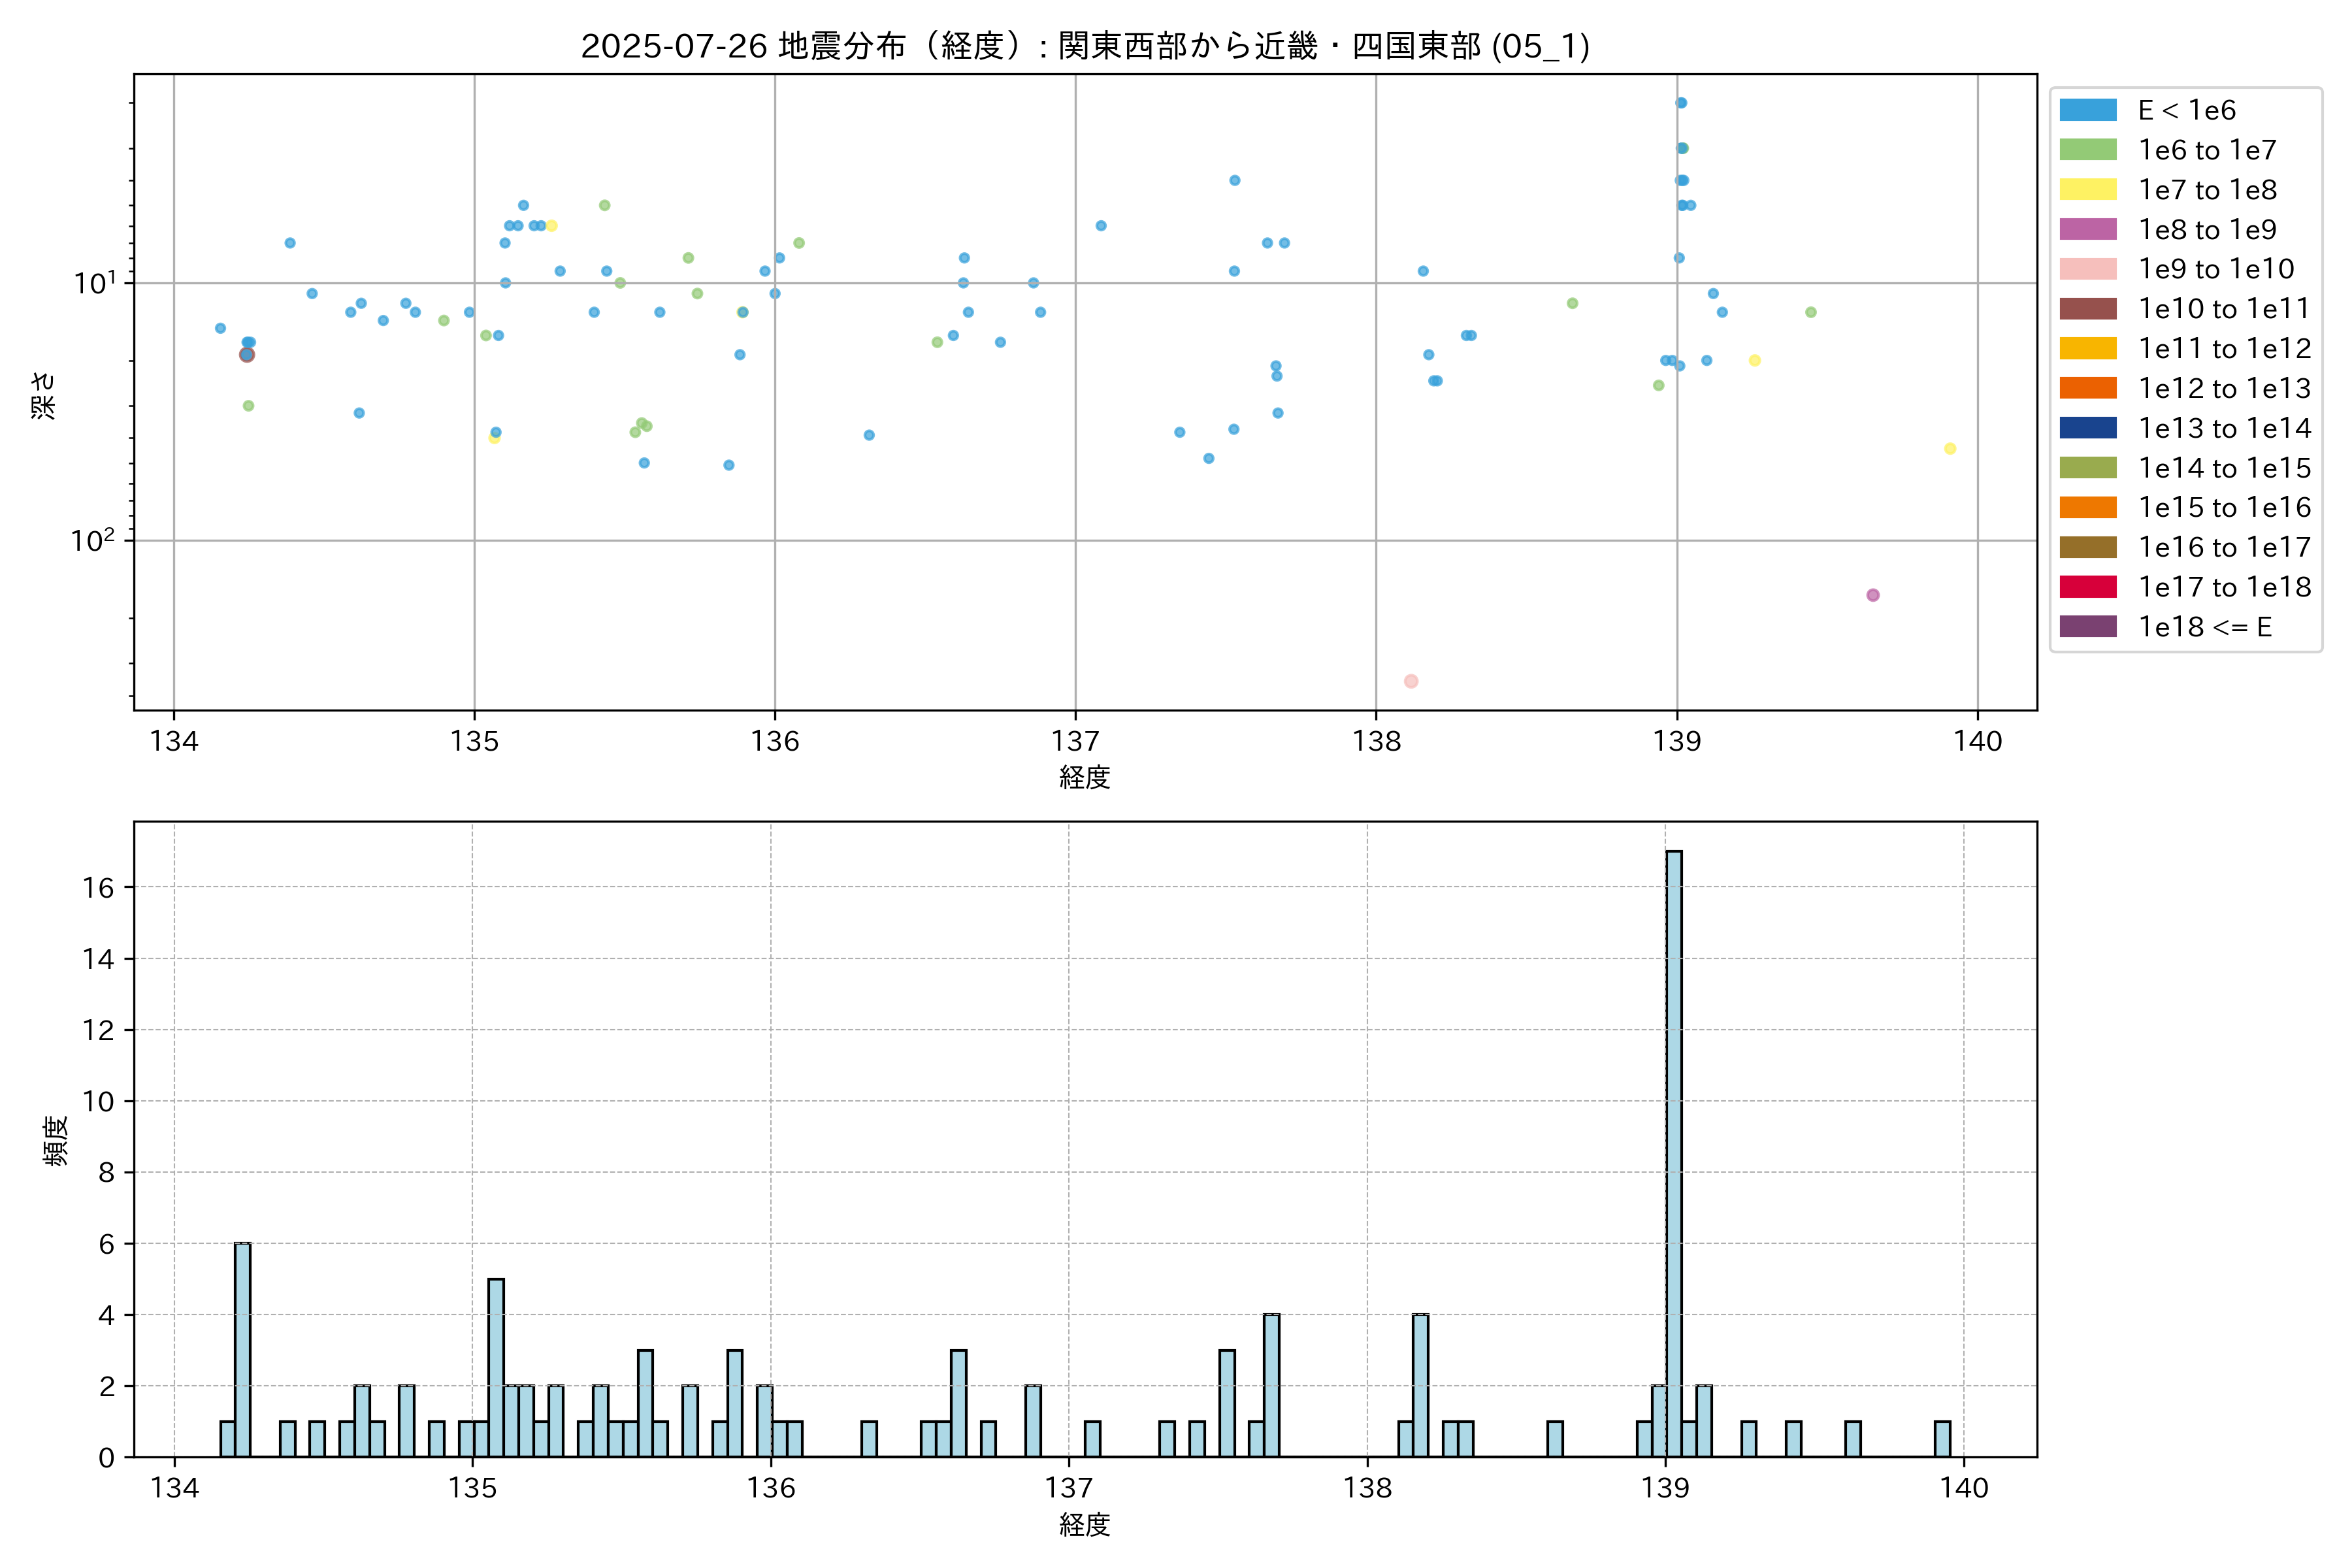Screen dimensions: 2352x1568
Task: Click the red 1e17 to 1e18 legend swatch
Action: [2088, 587]
